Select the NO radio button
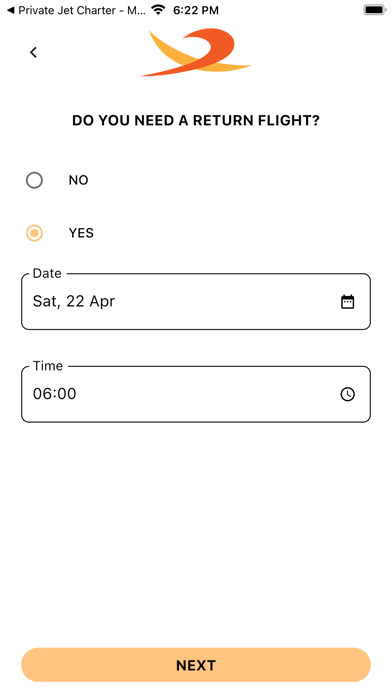The image size is (392, 696). [x=34, y=180]
